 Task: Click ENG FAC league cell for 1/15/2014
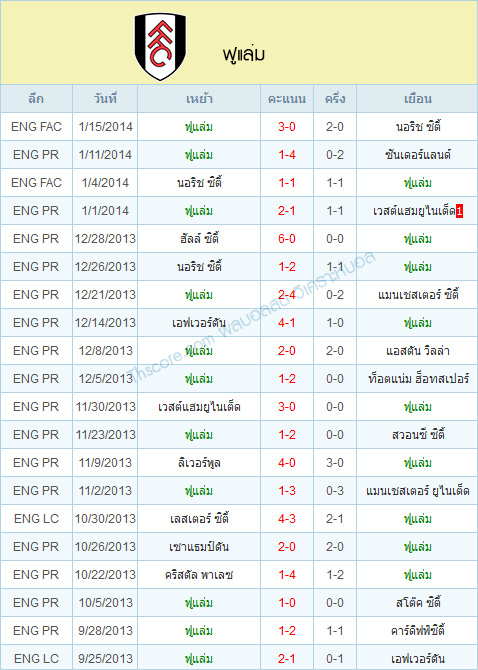pyautogui.click(x=36, y=127)
